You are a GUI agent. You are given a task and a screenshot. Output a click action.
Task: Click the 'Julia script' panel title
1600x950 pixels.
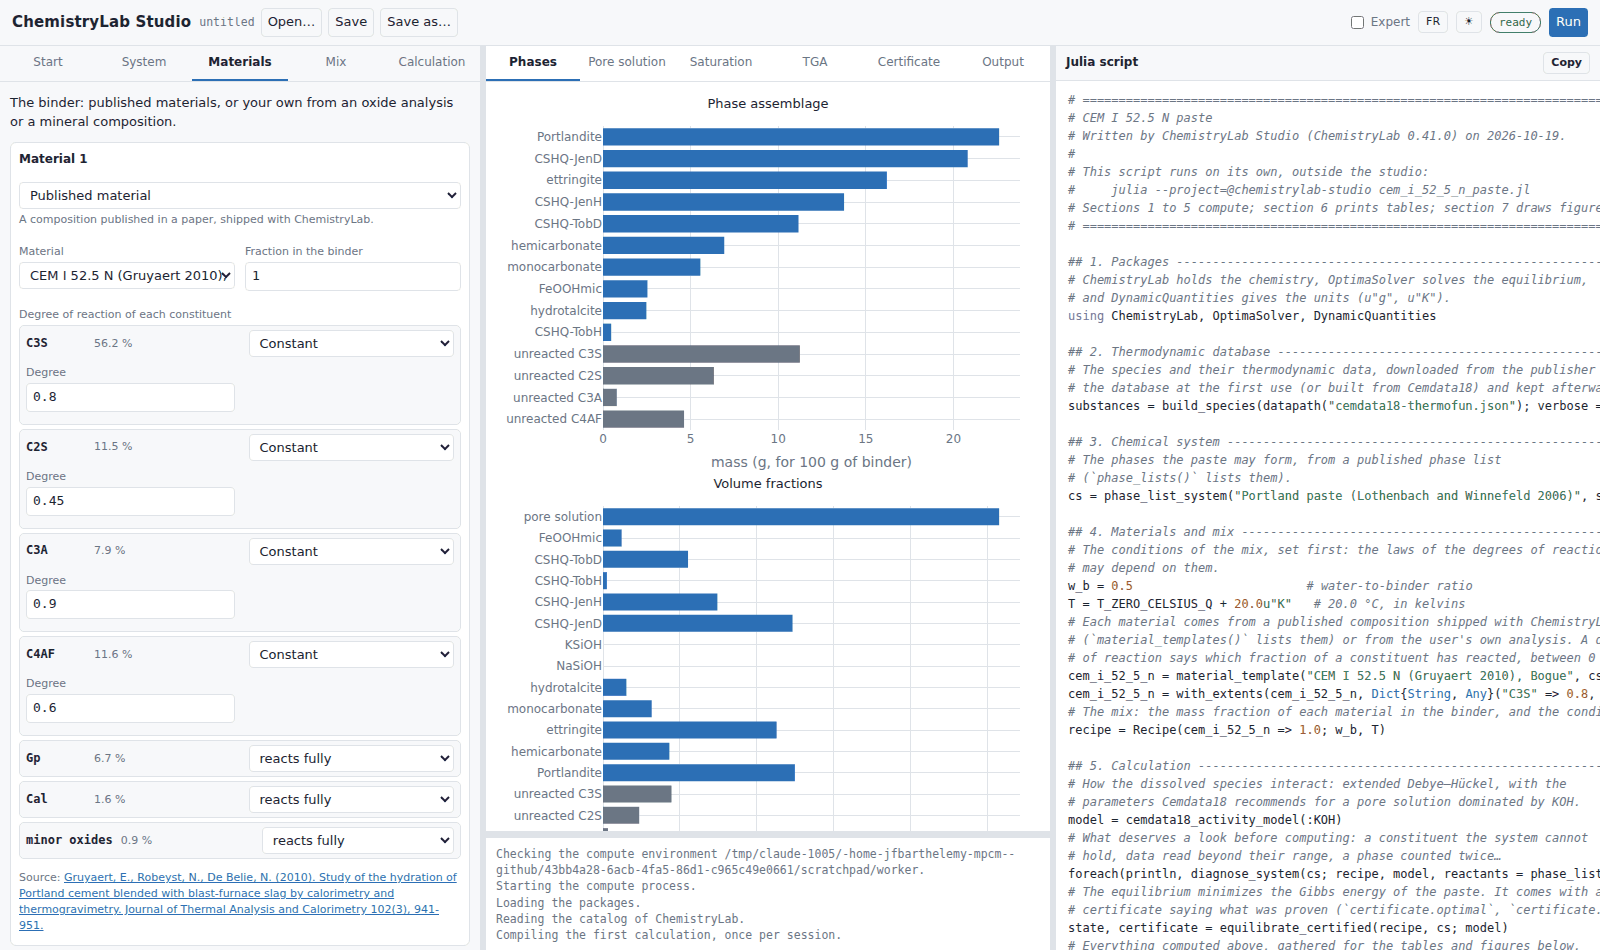click(x=1102, y=62)
